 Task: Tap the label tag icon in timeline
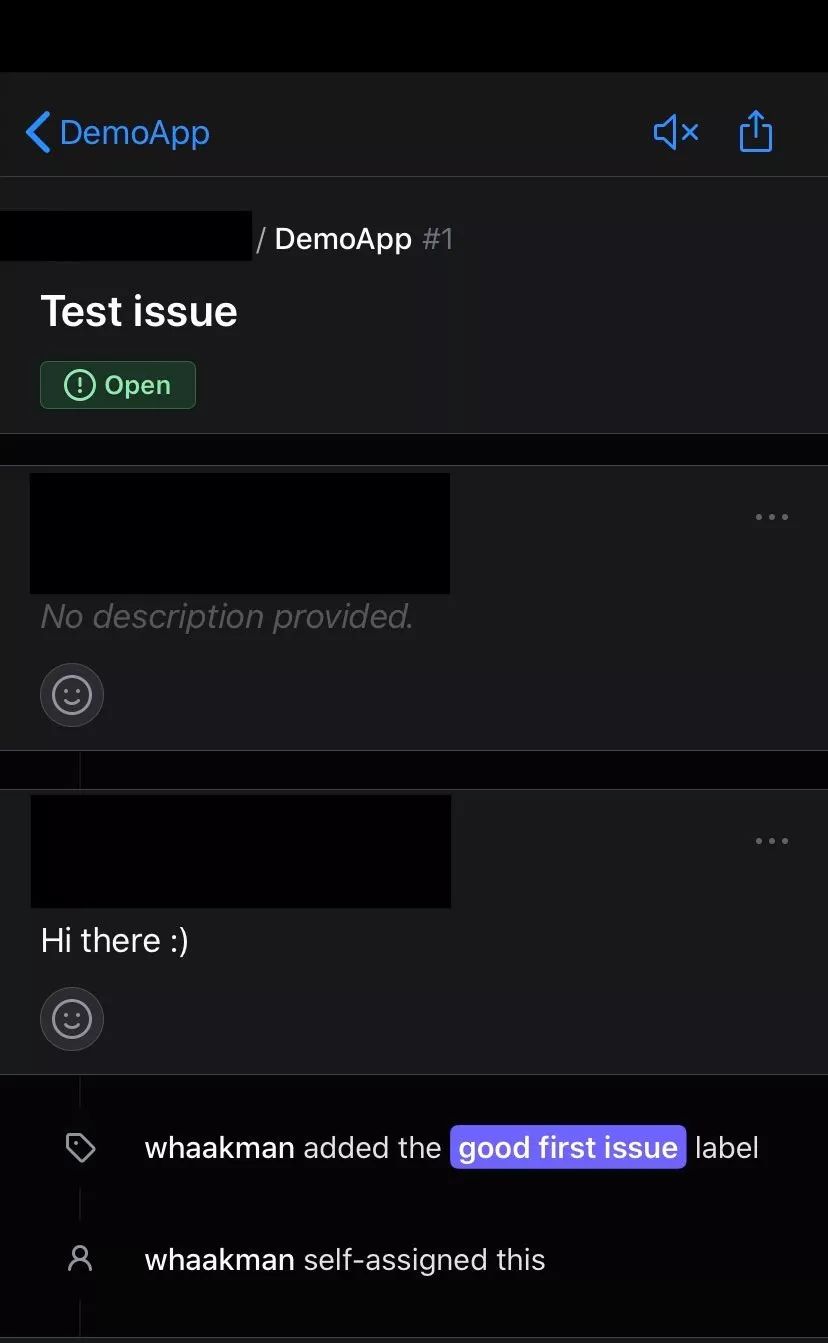80,1147
